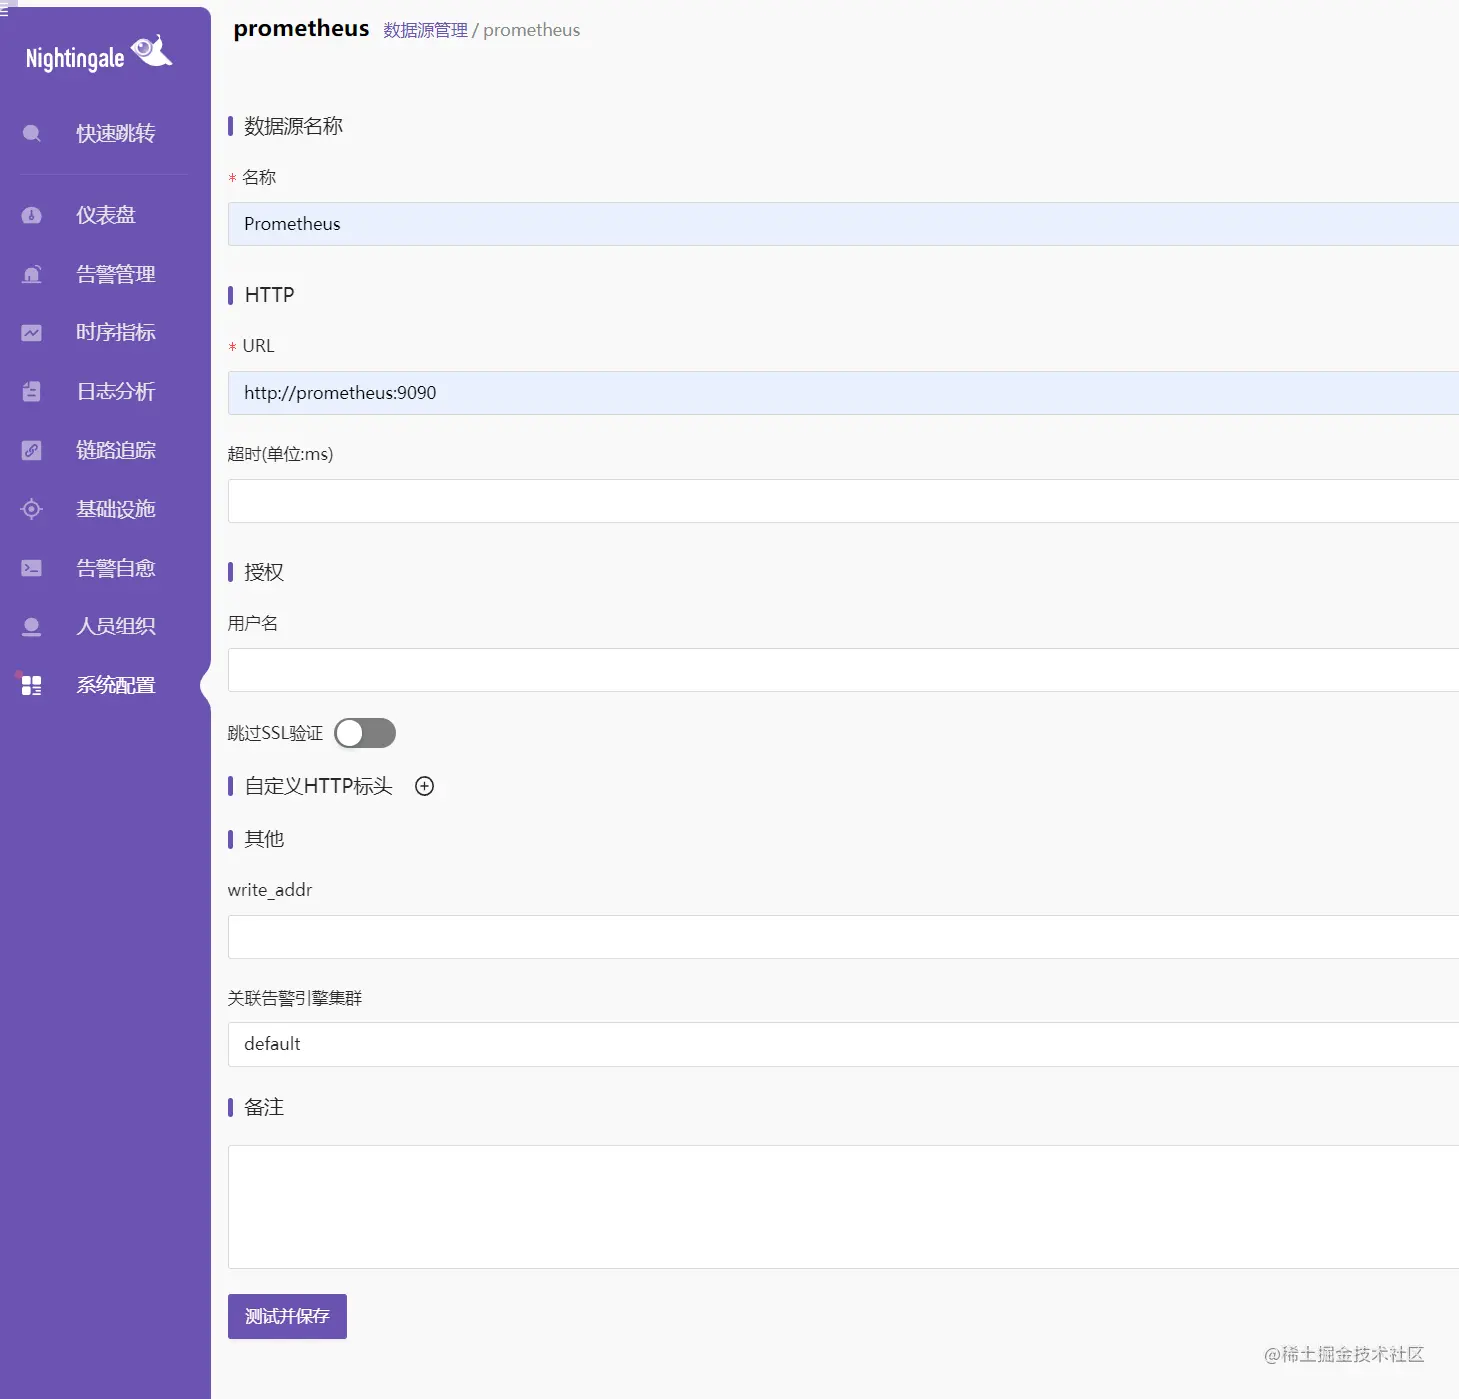Open the 关联告警引擎集群 default dropdown
Screen dimensions: 1459x1399
(843, 1044)
